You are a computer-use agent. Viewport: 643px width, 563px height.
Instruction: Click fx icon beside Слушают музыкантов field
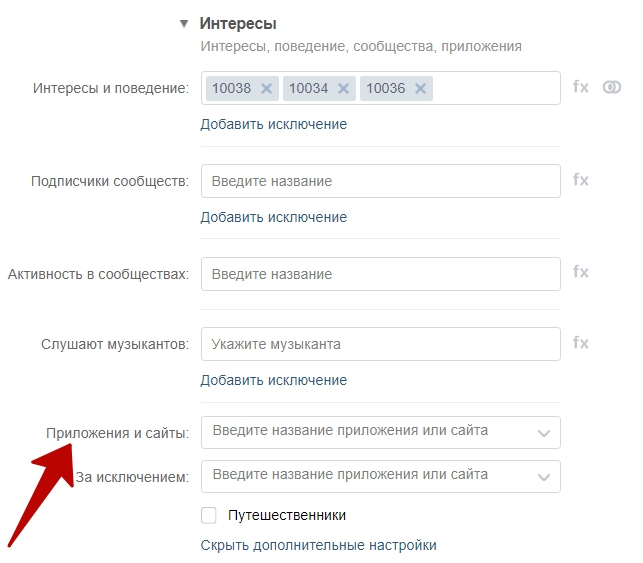point(581,343)
